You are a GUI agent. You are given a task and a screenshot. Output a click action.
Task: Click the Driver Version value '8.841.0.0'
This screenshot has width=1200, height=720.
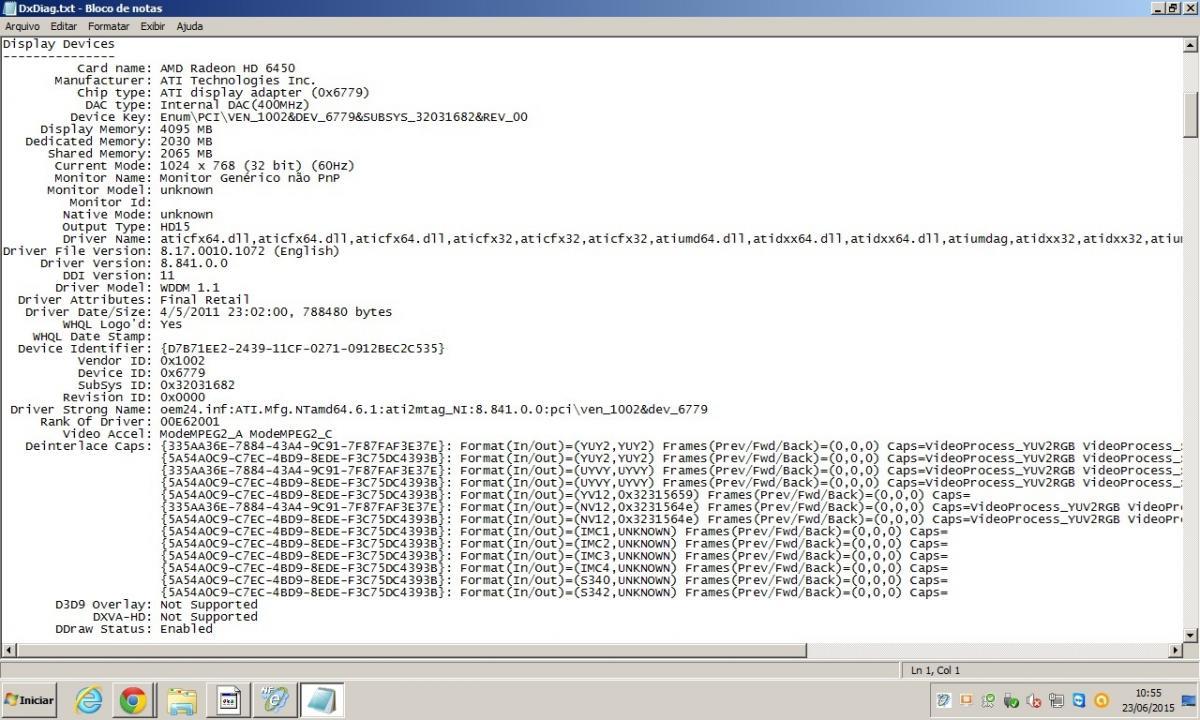(x=194, y=263)
